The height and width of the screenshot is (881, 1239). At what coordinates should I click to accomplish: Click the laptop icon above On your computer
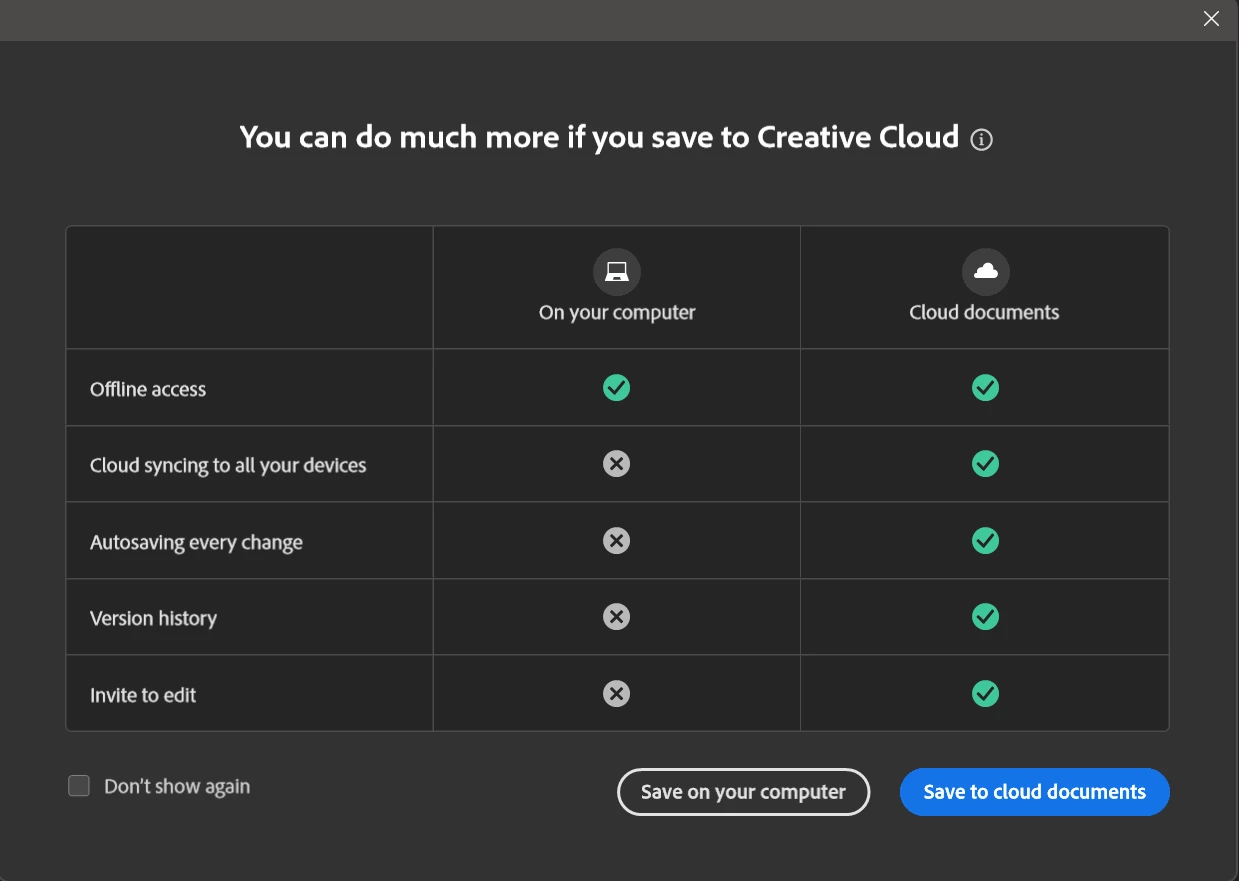[x=617, y=271]
